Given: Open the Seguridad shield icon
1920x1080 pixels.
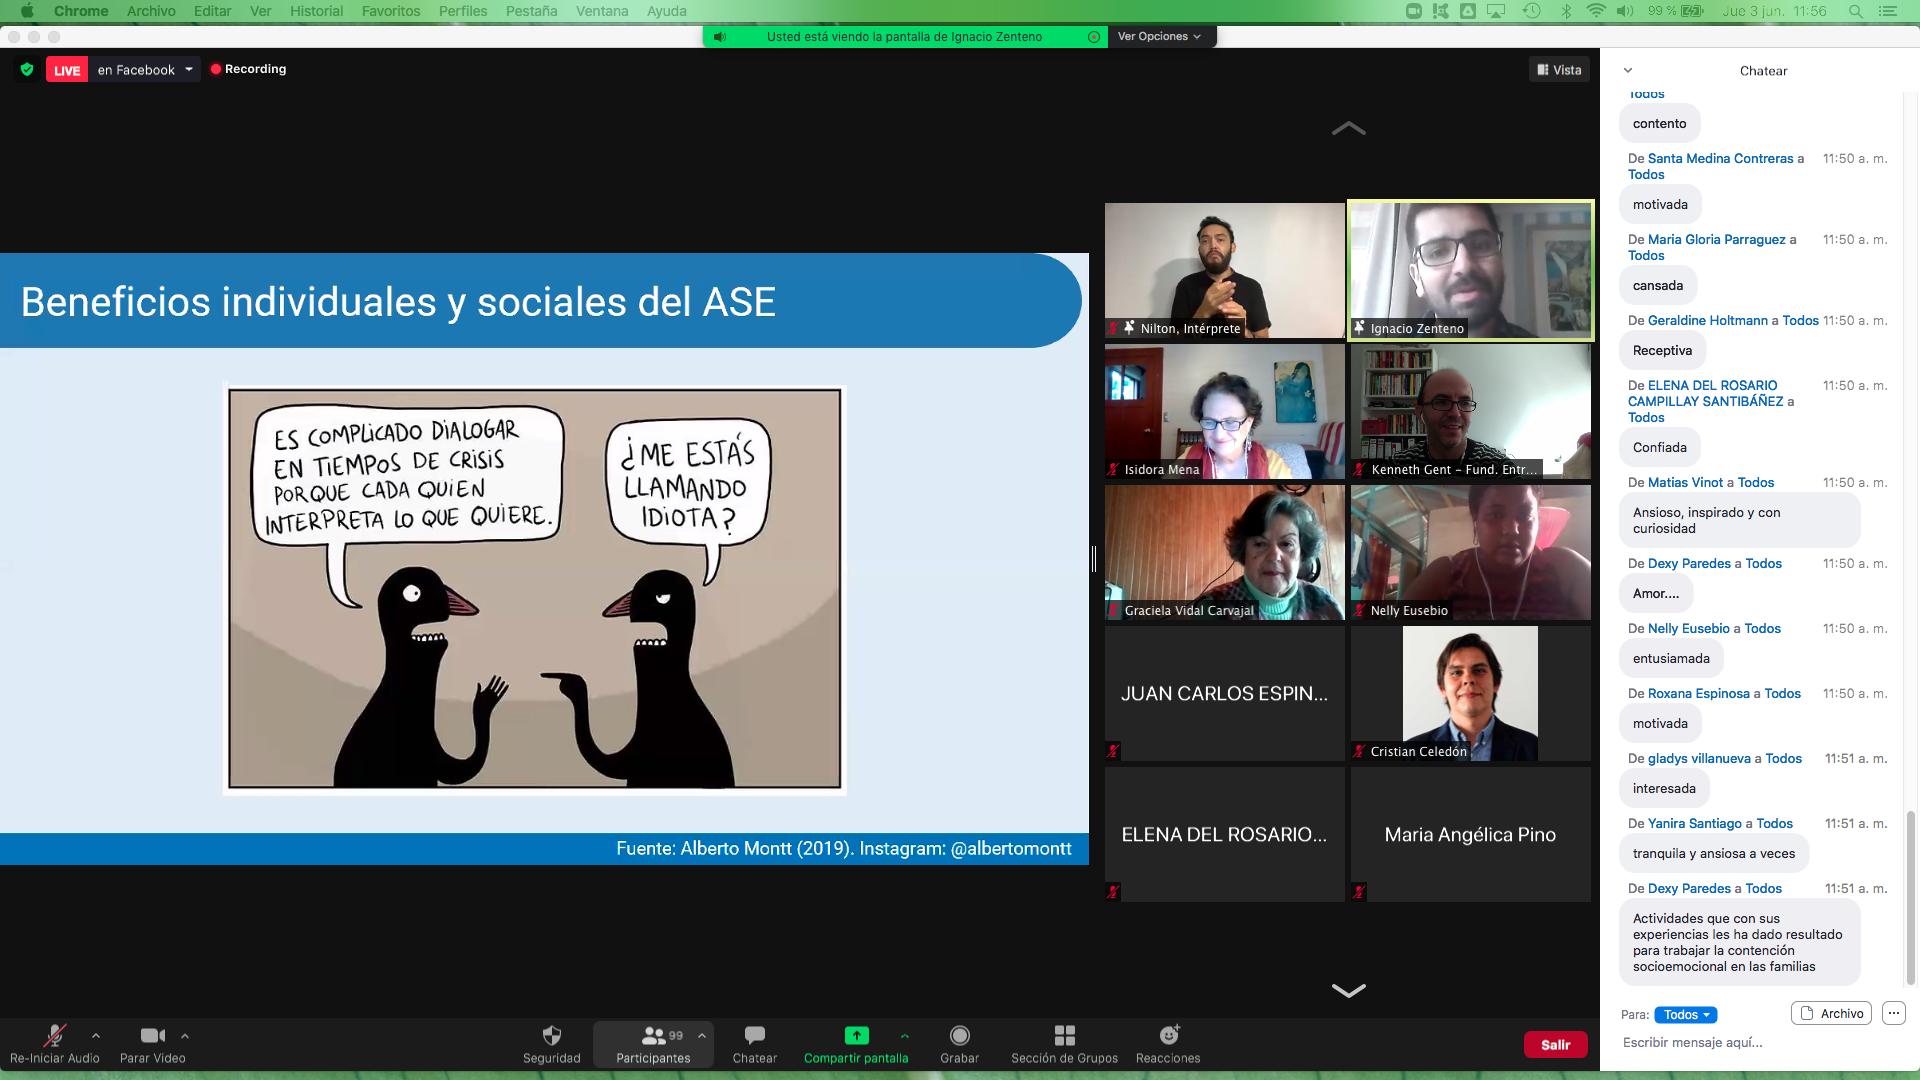Looking at the screenshot, I should click(551, 1036).
